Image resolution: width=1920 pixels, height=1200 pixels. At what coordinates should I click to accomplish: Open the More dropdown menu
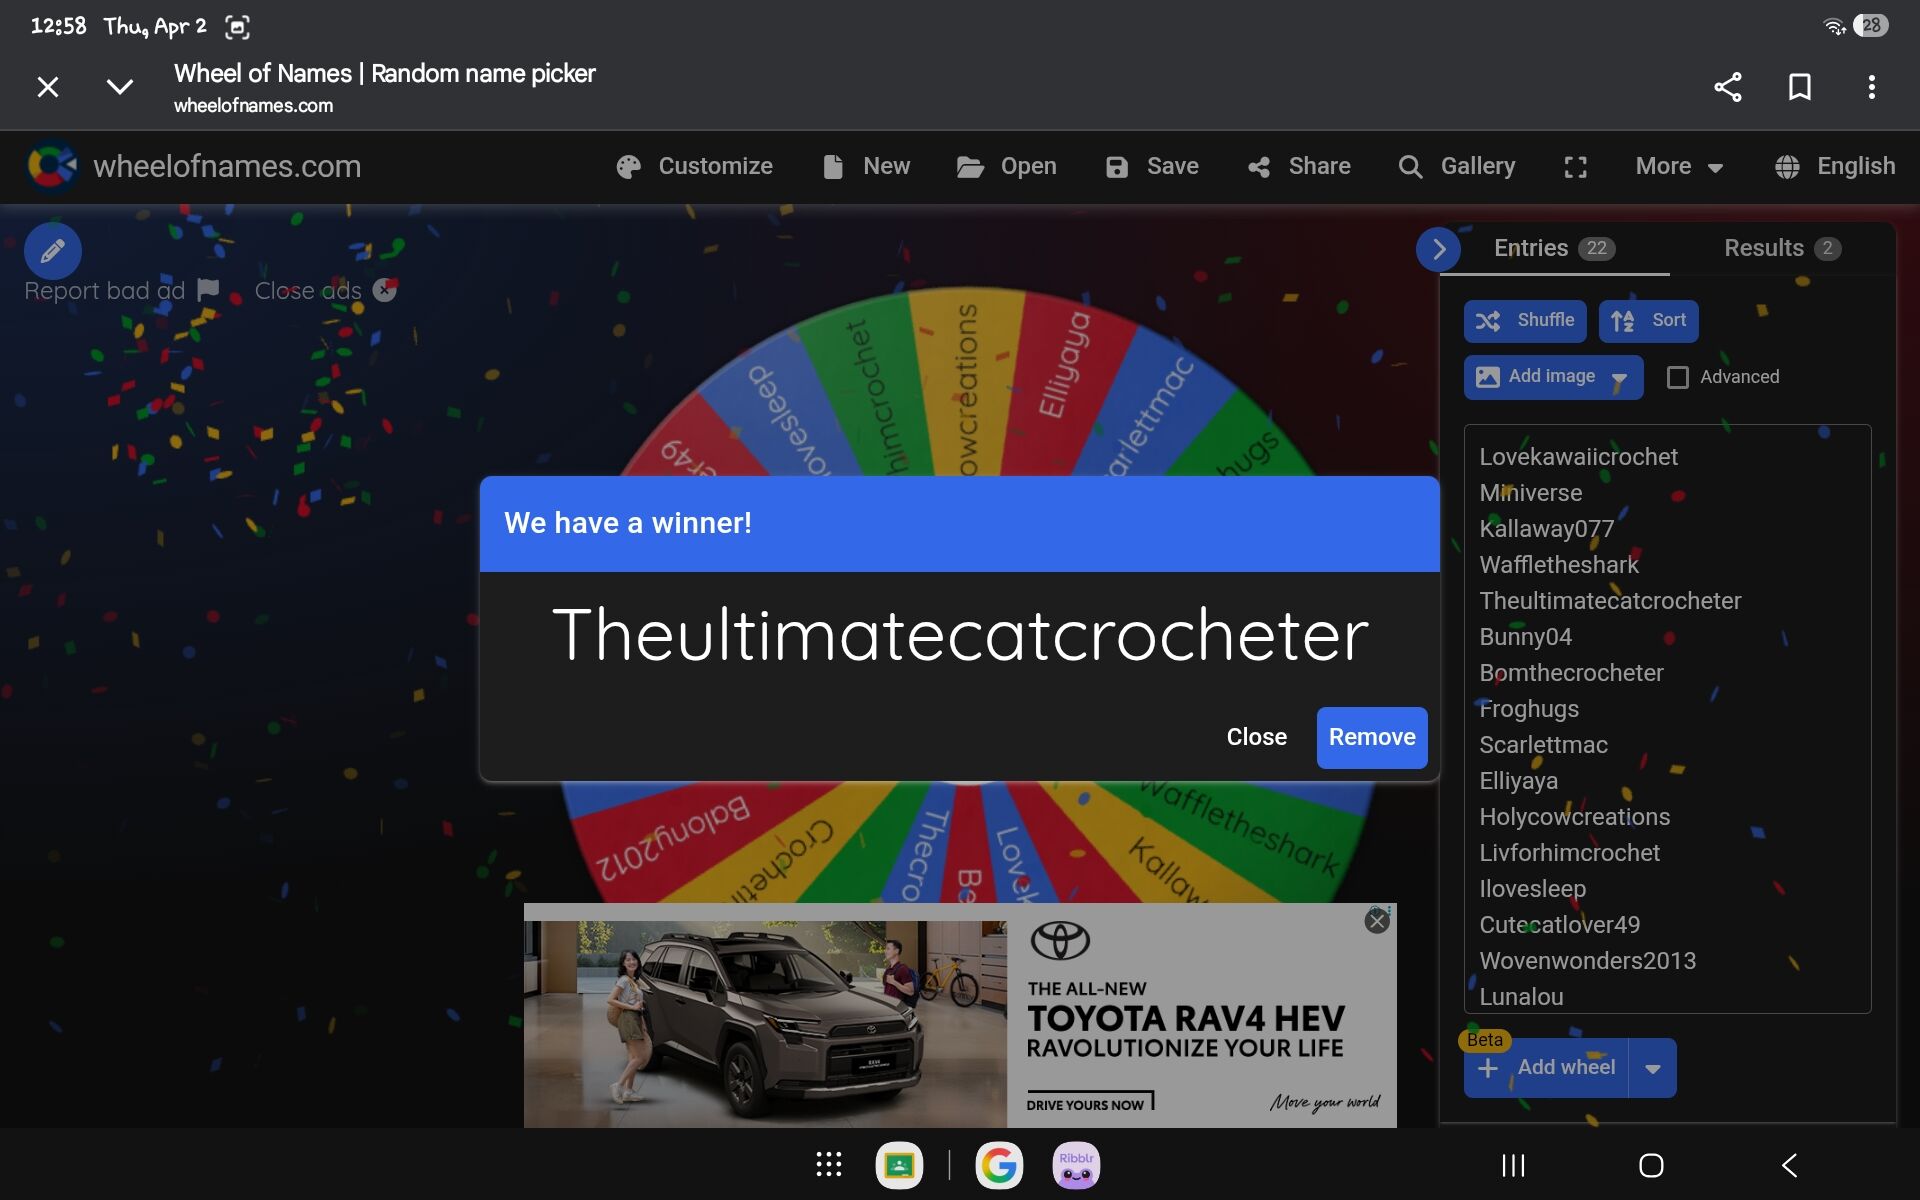(1678, 166)
